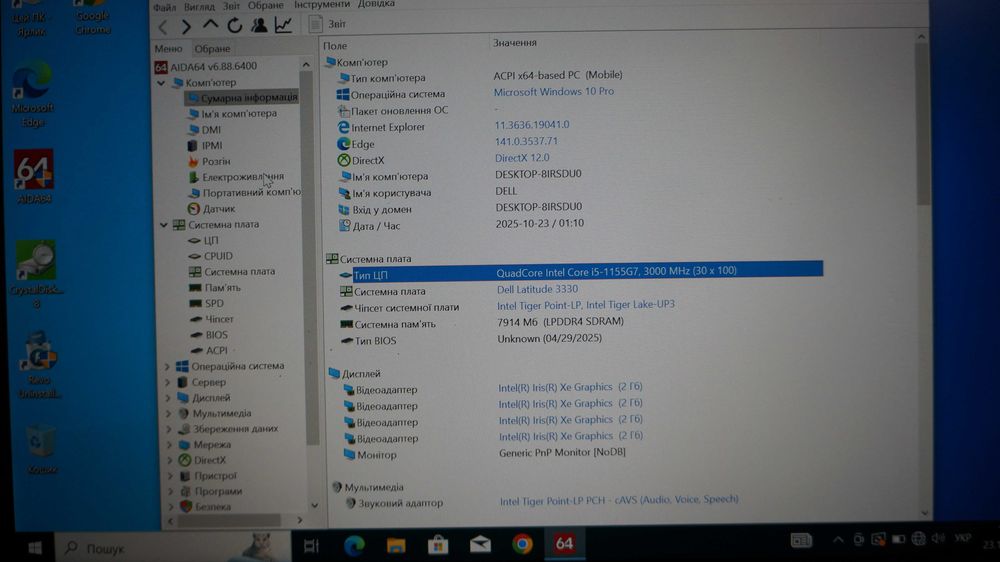Collapse the Комп'ютер tree node
This screenshot has width=1000, height=562.
click(x=161, y=83)
